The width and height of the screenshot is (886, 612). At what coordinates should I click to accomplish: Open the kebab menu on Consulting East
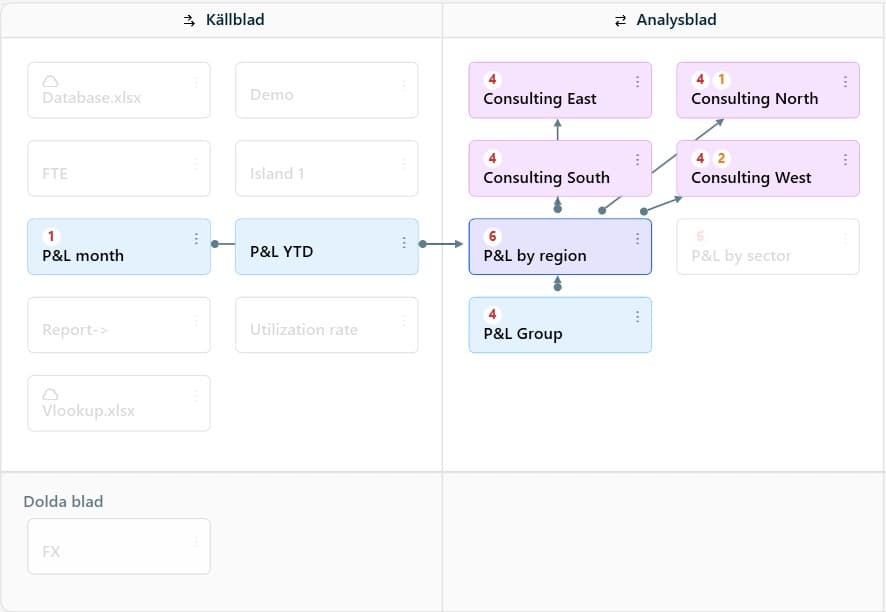(x=638, y=82)
